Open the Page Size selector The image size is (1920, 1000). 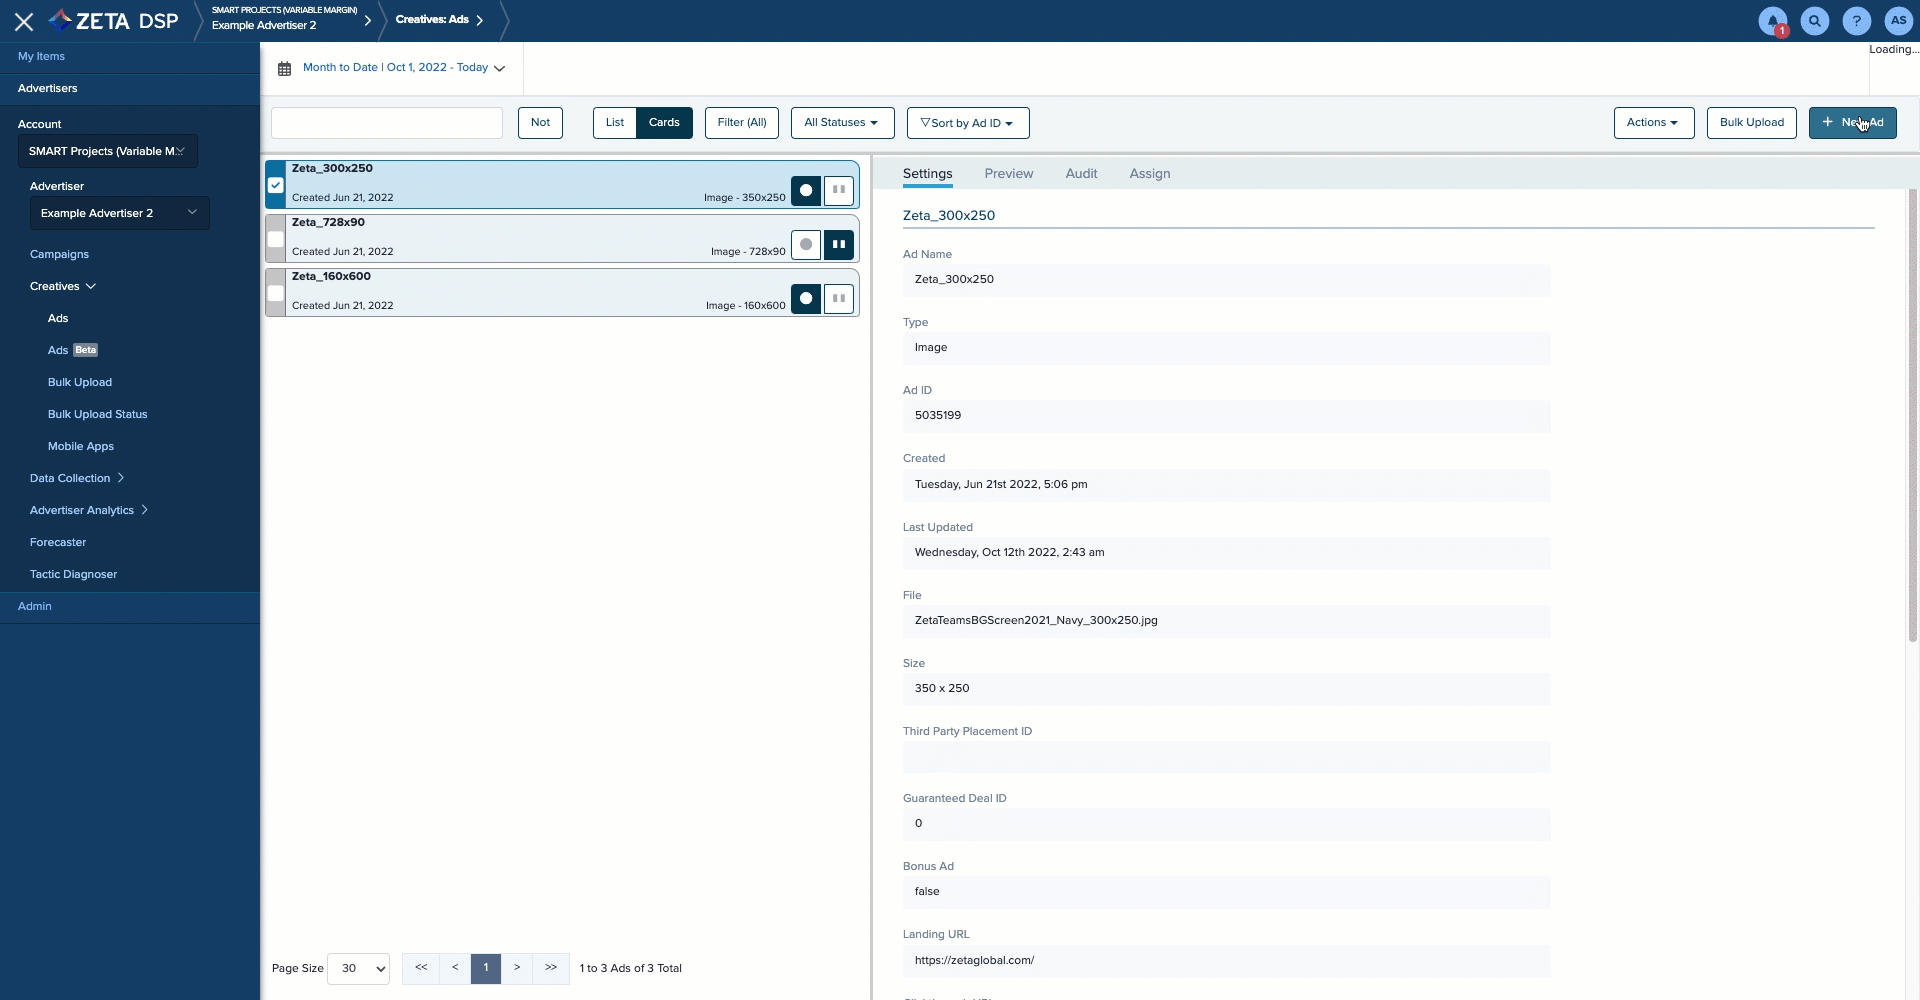358,968
